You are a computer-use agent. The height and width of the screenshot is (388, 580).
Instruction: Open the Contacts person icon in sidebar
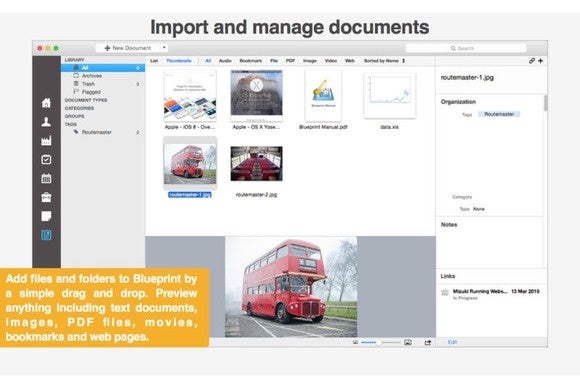(x=46, y=122)
